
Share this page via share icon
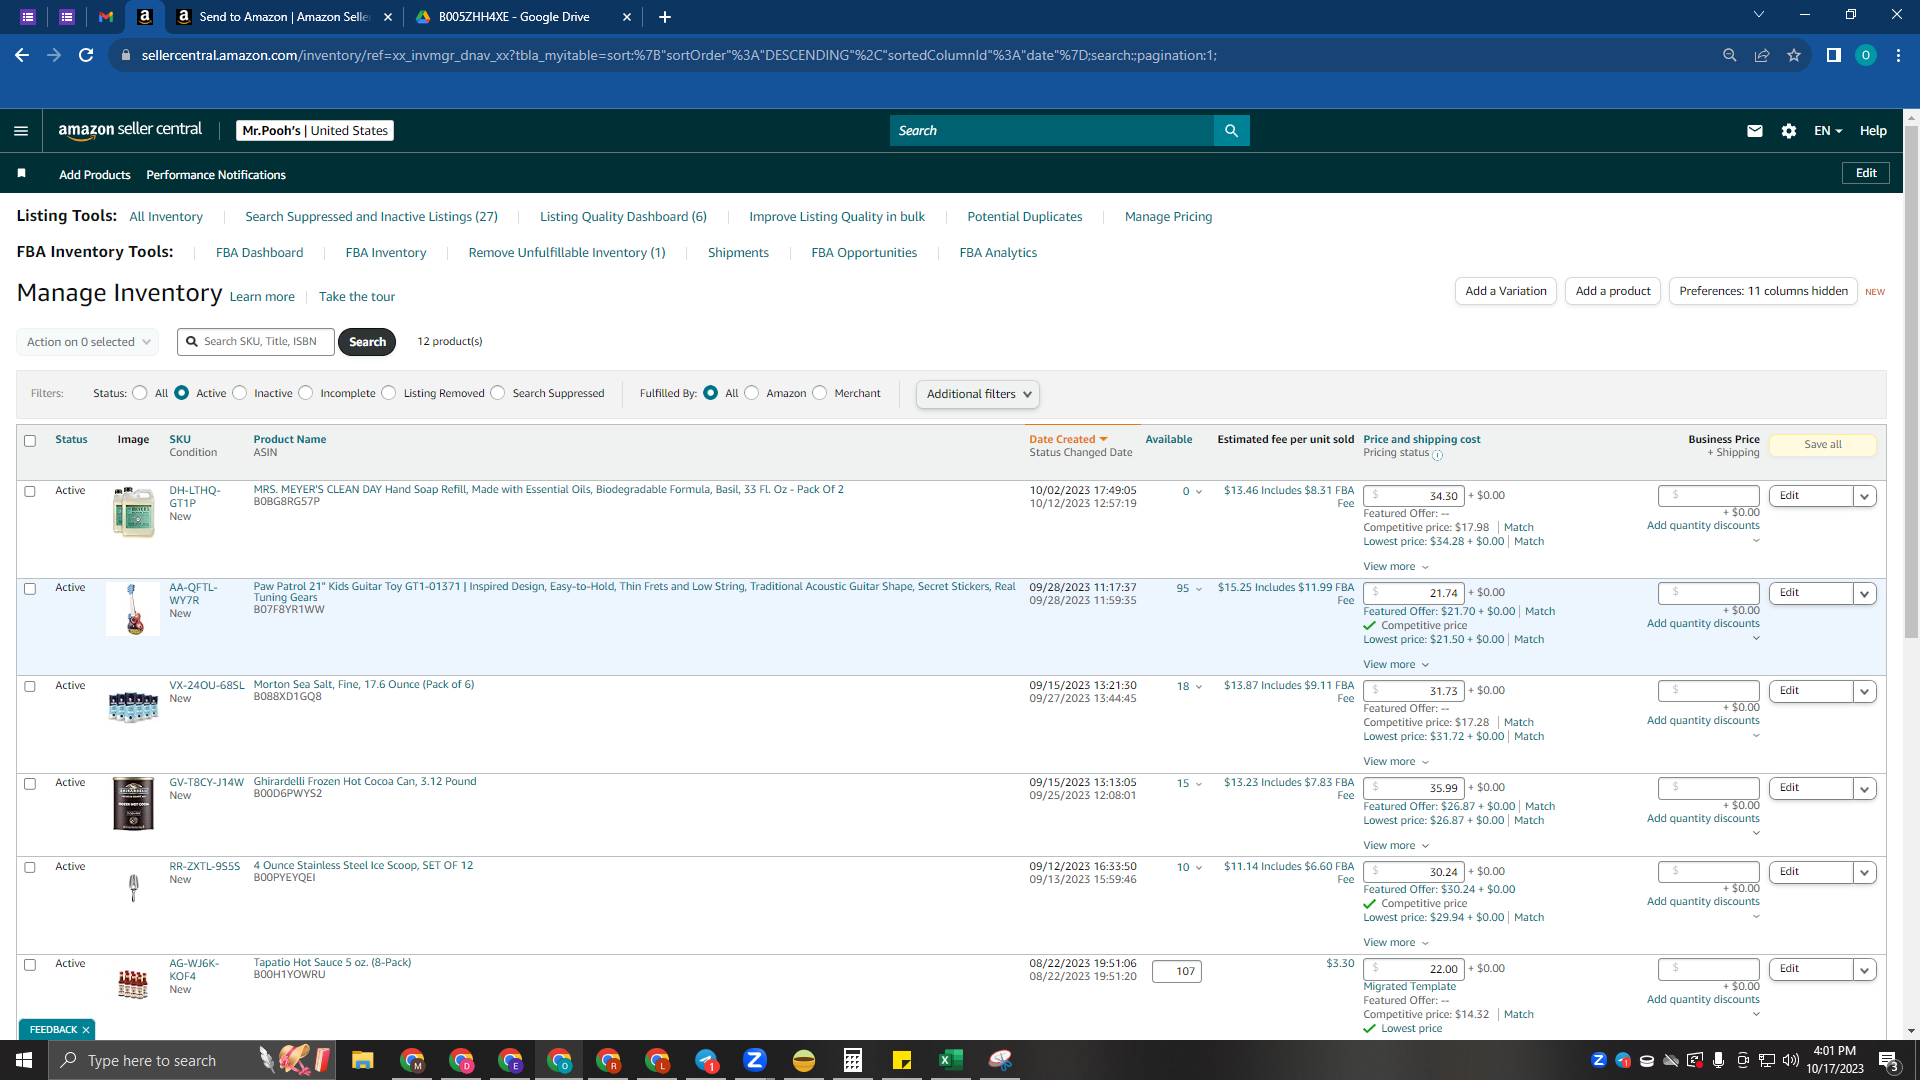(x=1762, y=55)
